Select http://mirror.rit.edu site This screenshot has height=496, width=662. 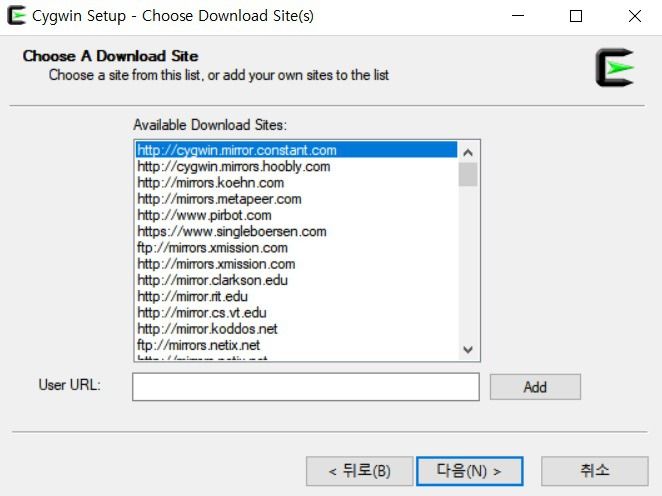(x=296, y=296)
